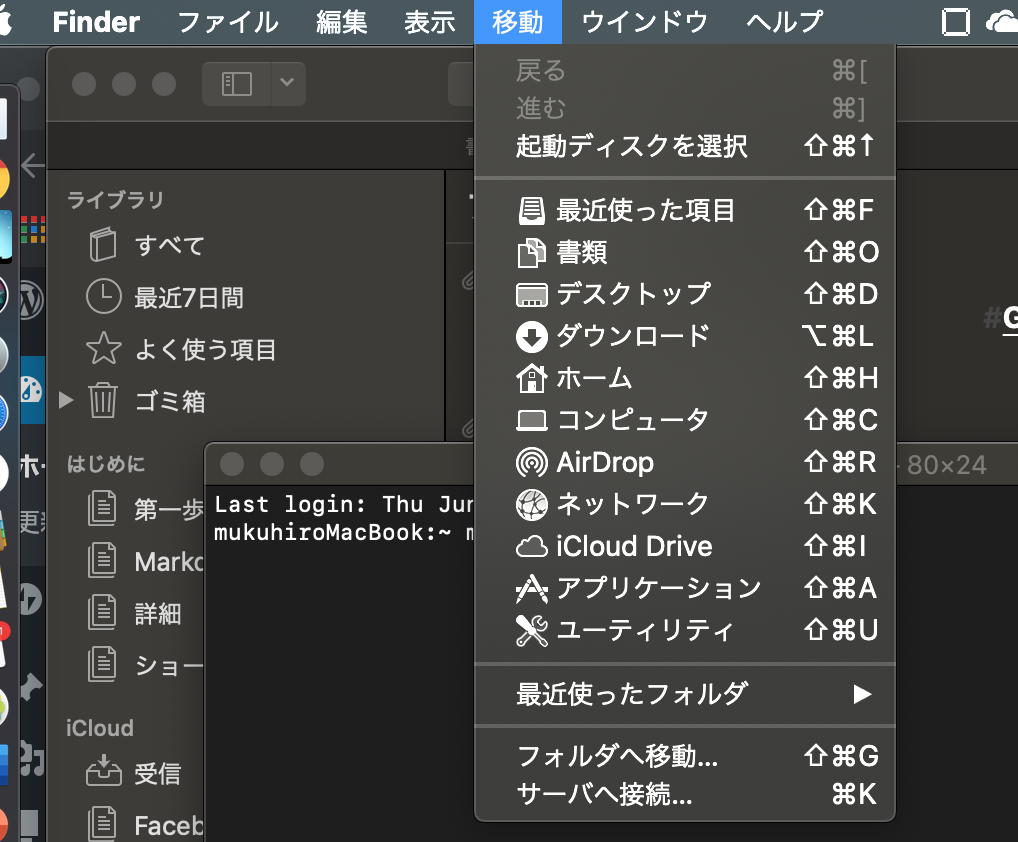Click the Faceb note document icon

coord(102,823)
